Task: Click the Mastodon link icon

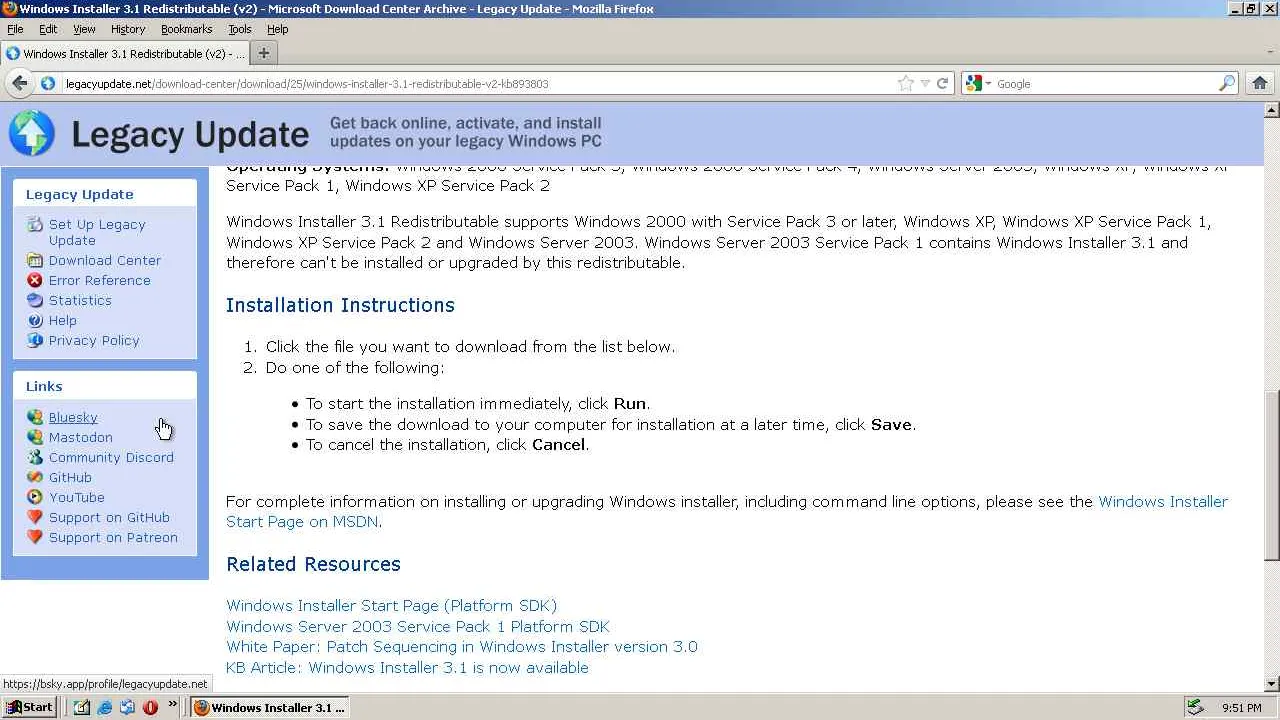Action: [35, 437]
